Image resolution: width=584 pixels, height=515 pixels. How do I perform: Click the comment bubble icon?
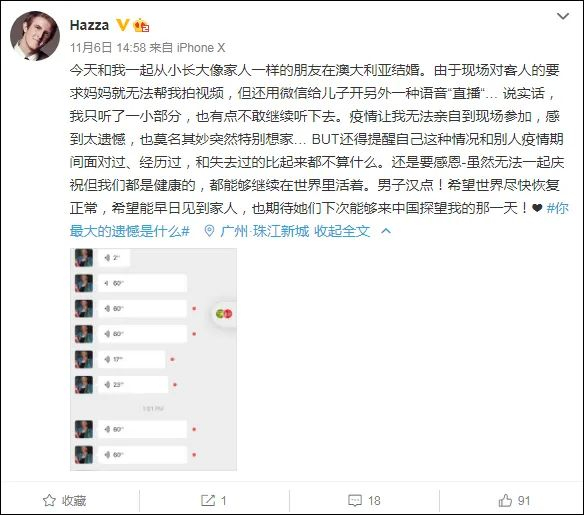355,500
